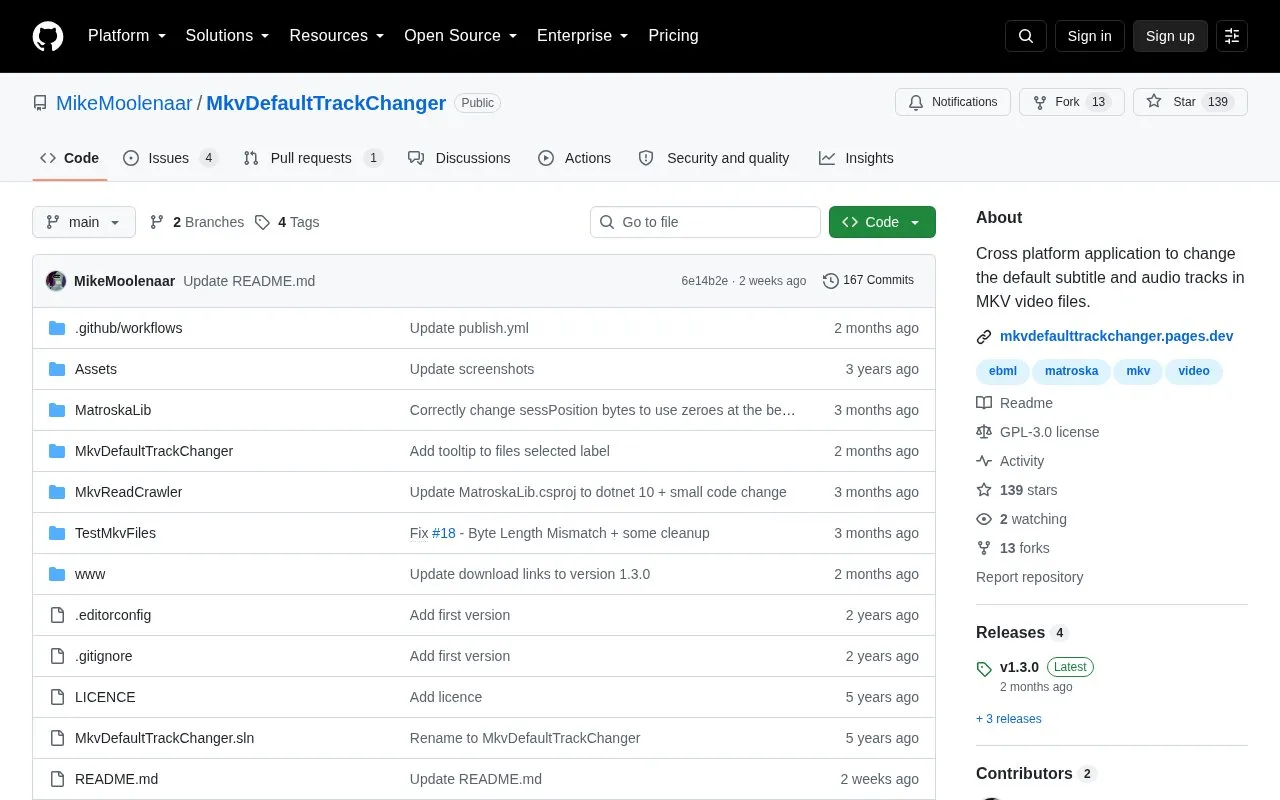Expand the Solutions menu
This screenshot has height=800, width=1280.
coord(227,36)
